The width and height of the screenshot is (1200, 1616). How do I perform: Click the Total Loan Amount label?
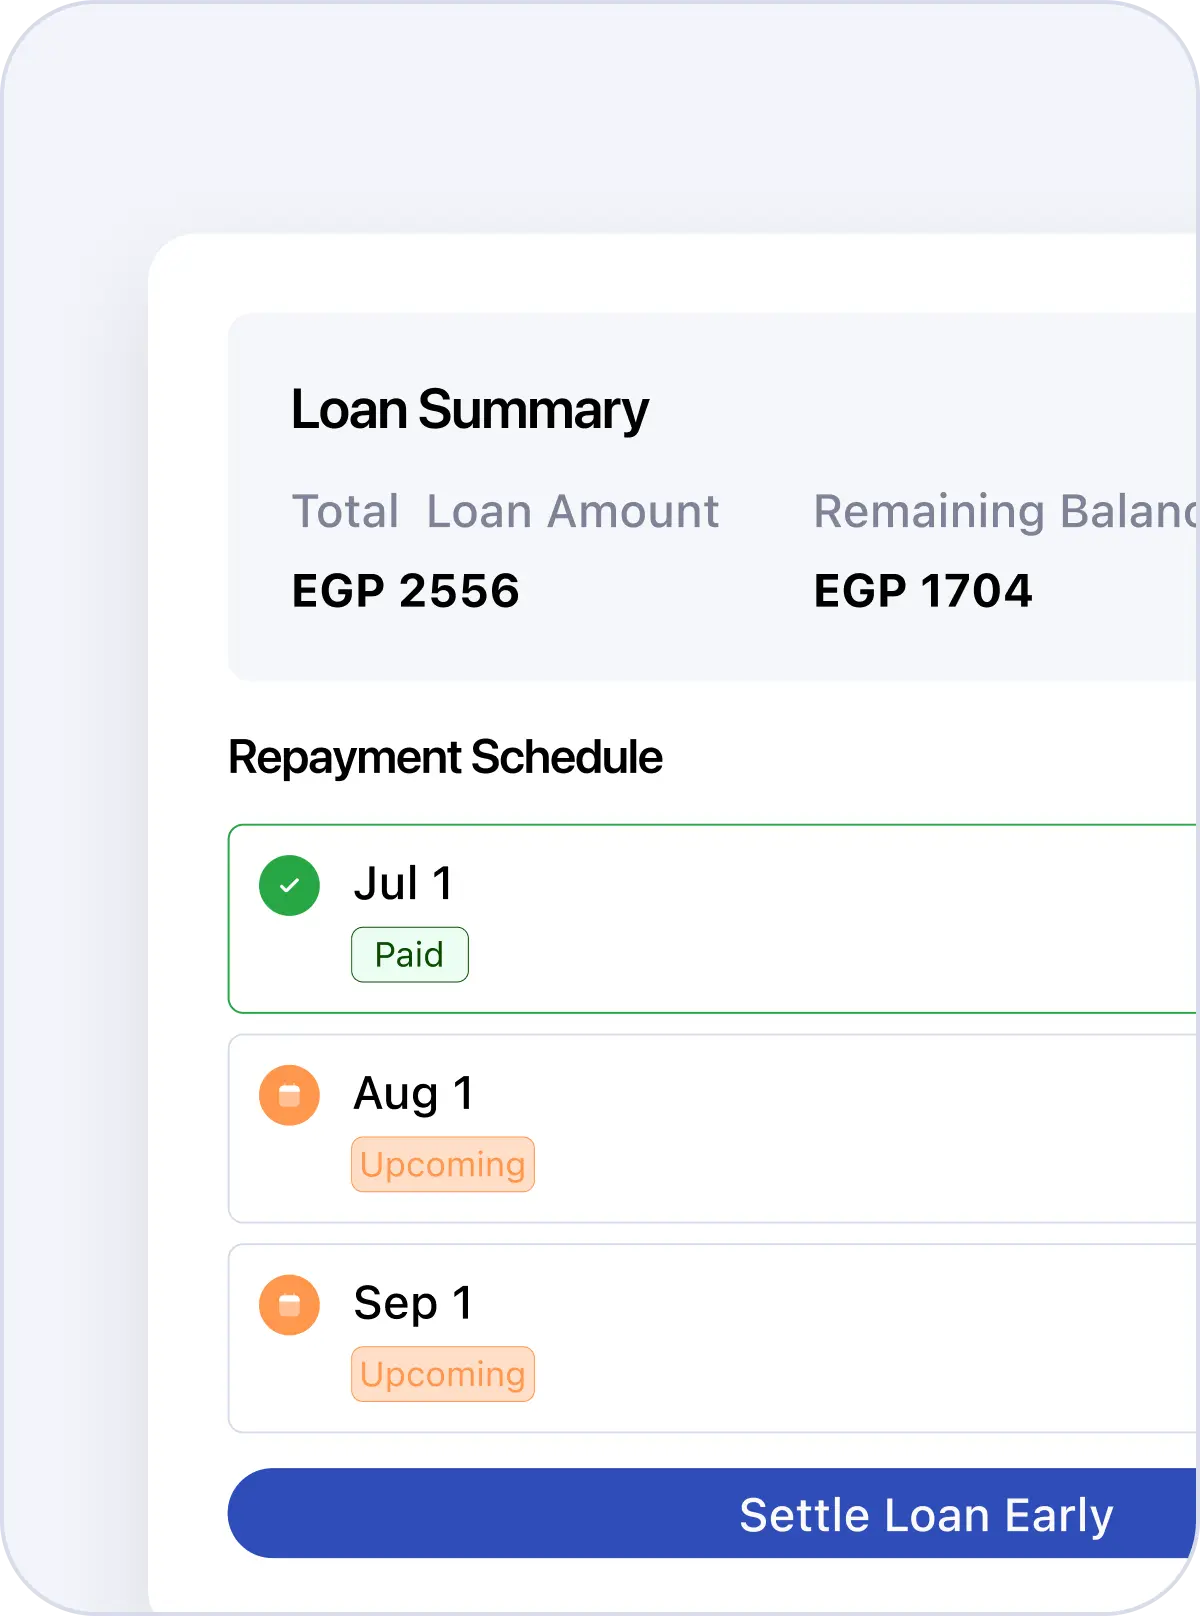tap(505, 512)
